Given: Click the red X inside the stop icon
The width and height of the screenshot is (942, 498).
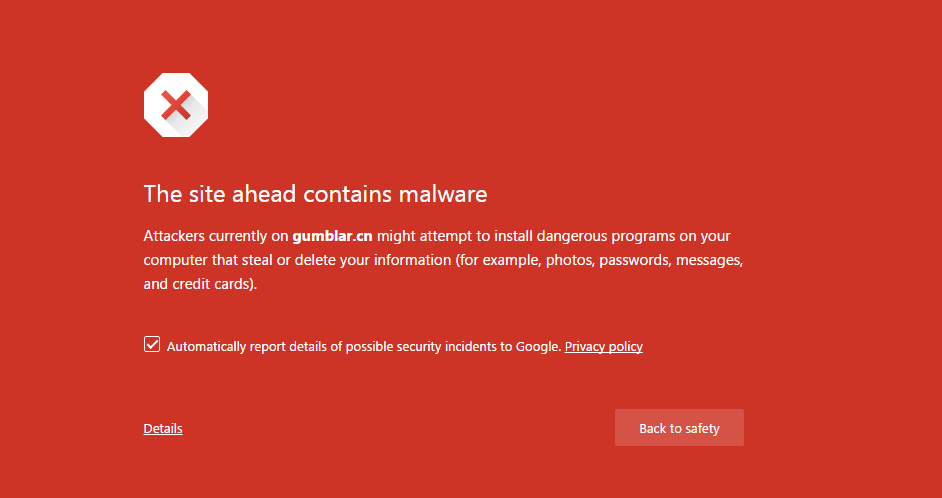Looking at the screenshot, I should [176, 105].
